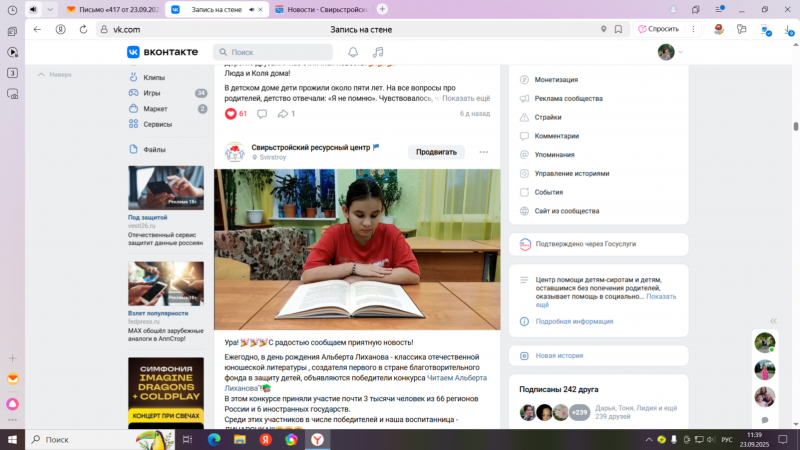Open profile menu arrow by avatar

pos(680,52)
